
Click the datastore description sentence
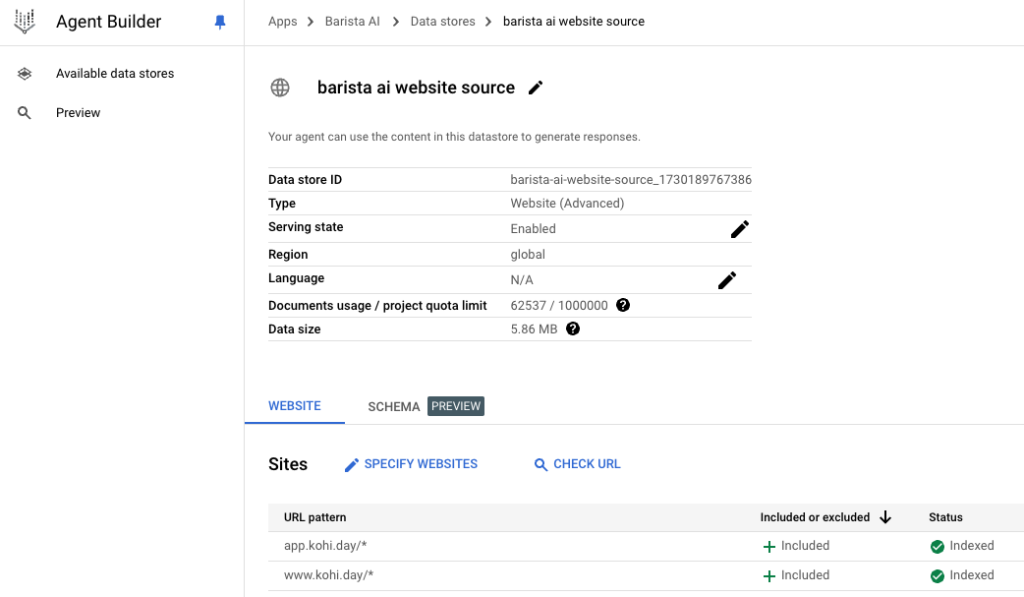[x=455, y=137]
